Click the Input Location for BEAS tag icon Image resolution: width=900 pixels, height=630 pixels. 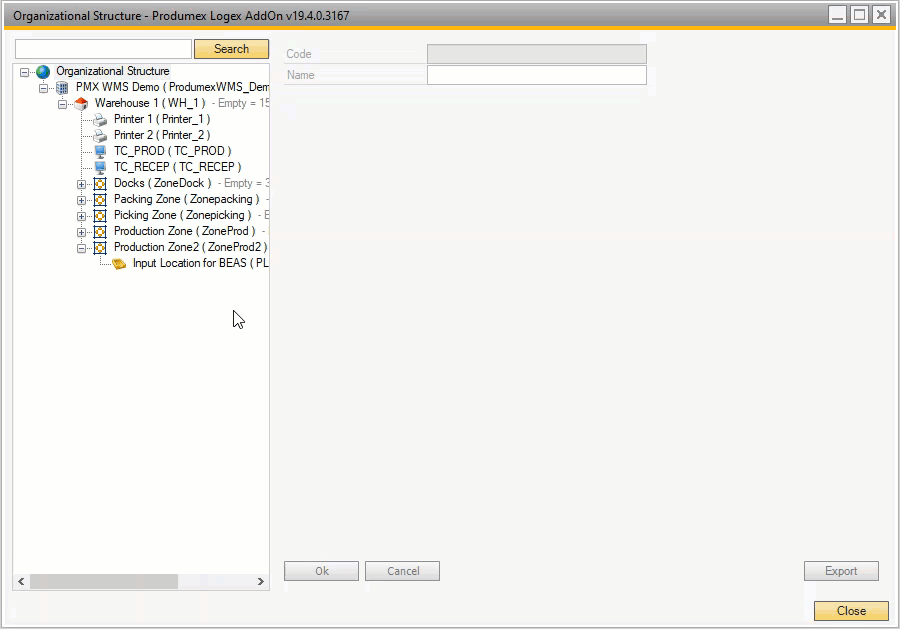tap(119, 264)
